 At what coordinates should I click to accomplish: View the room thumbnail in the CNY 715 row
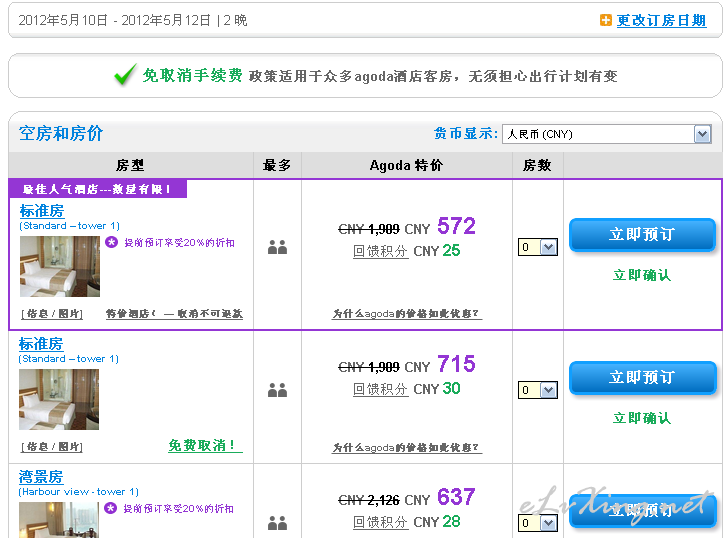59,399
